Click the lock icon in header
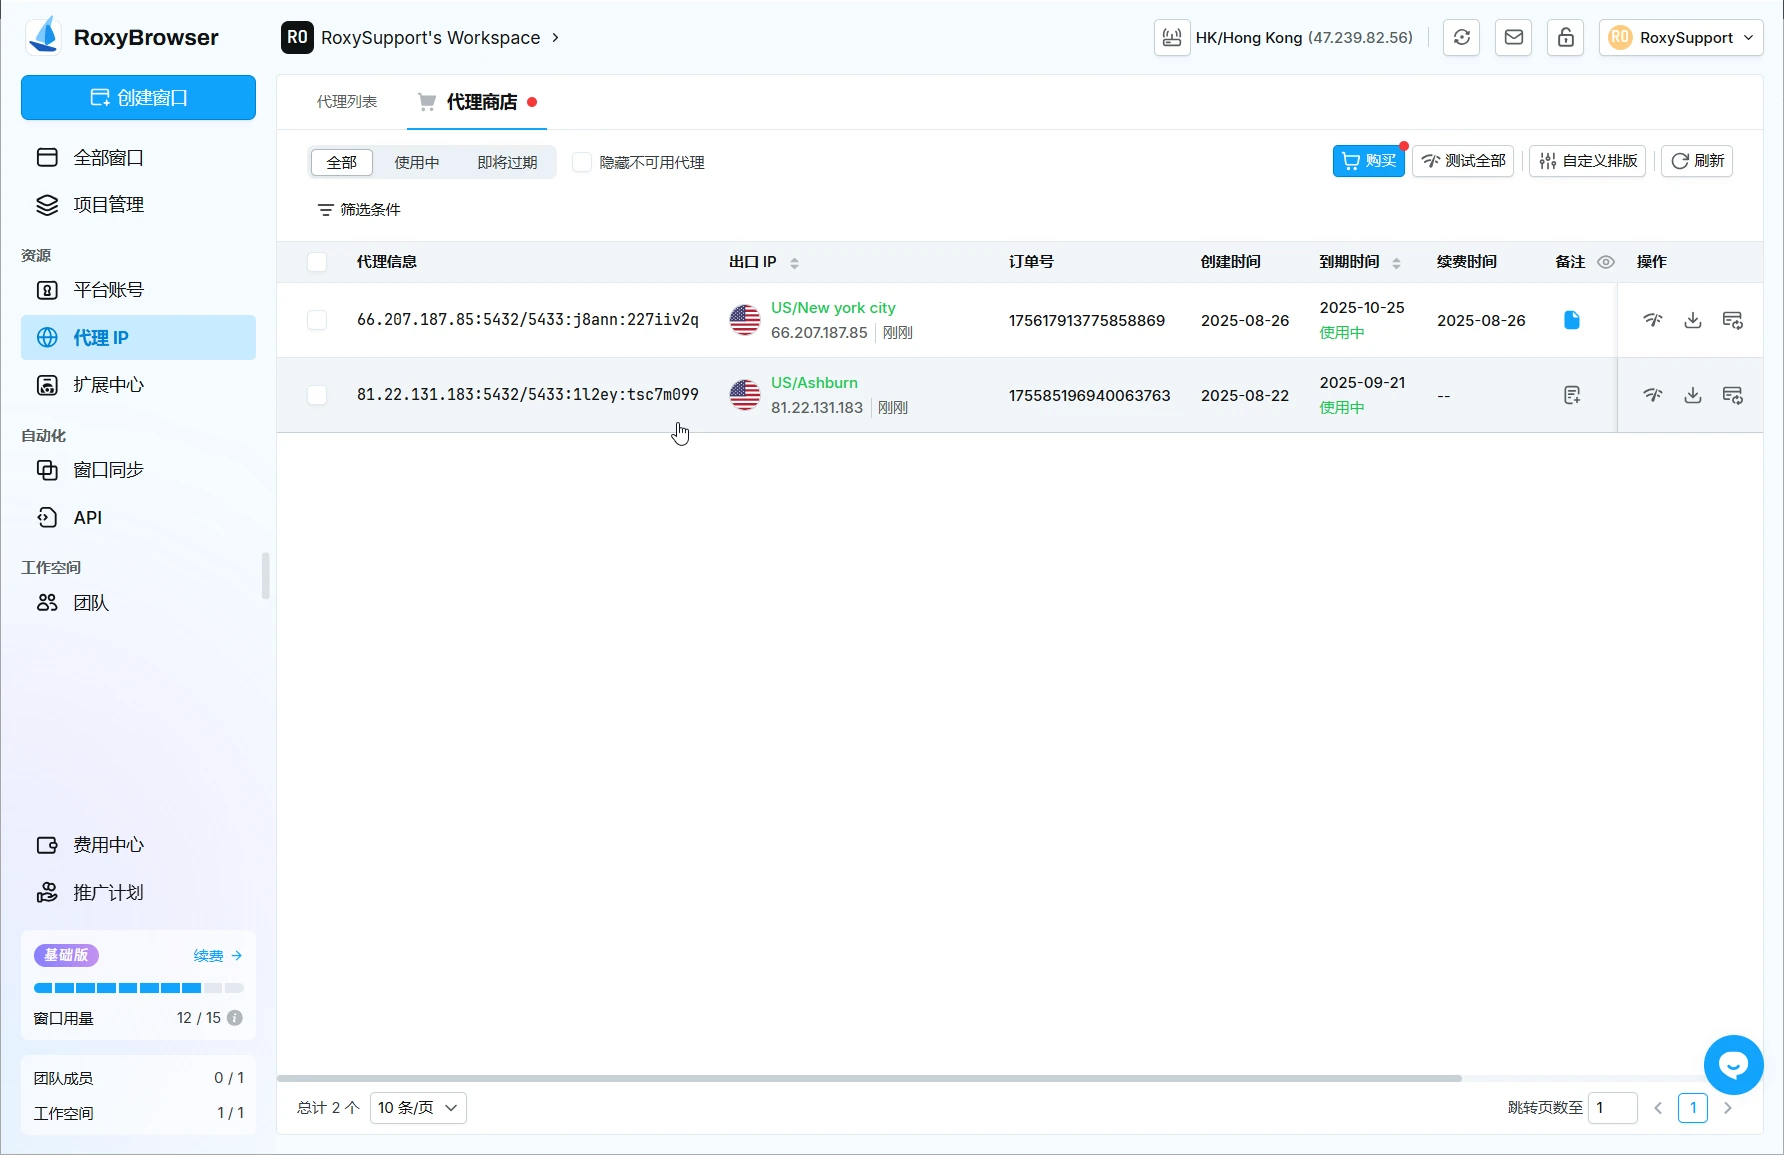Viewport: 1784px width, 1155px height. click(x=1565, y=38)
